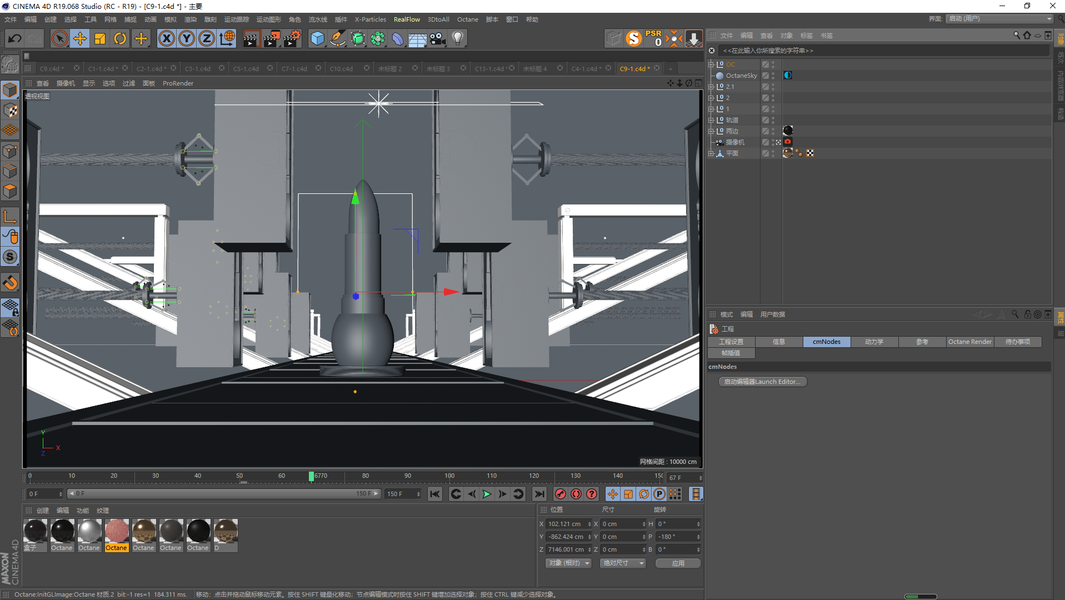Toggle X axis lock
Image resolution: width=1065 pixels, height=600 pixels.
pyautogui.click(x=166, y=39)
